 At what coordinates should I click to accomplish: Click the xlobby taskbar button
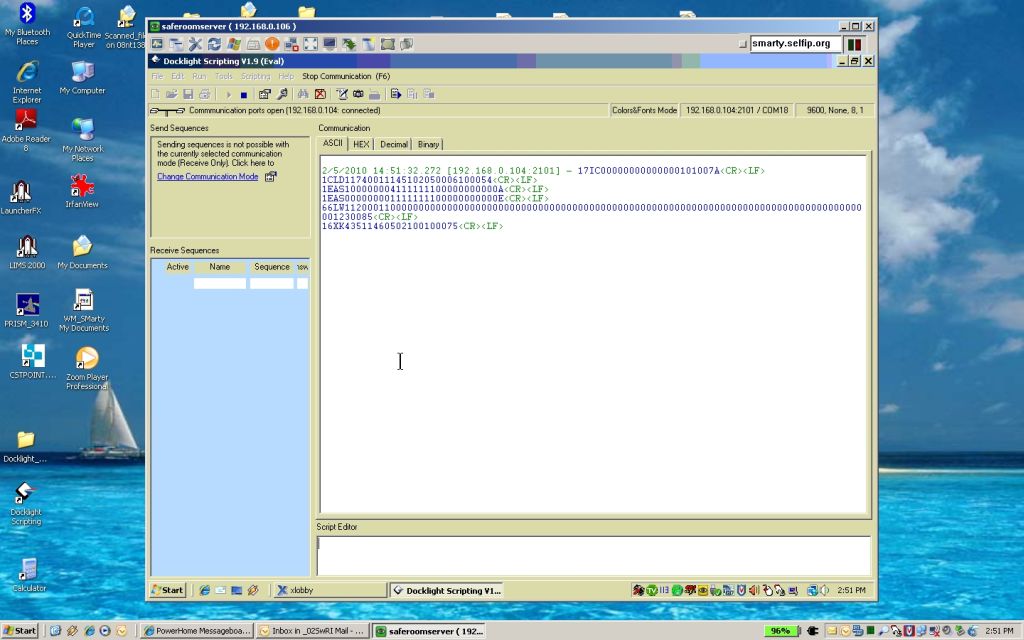[x=330, y=590]
